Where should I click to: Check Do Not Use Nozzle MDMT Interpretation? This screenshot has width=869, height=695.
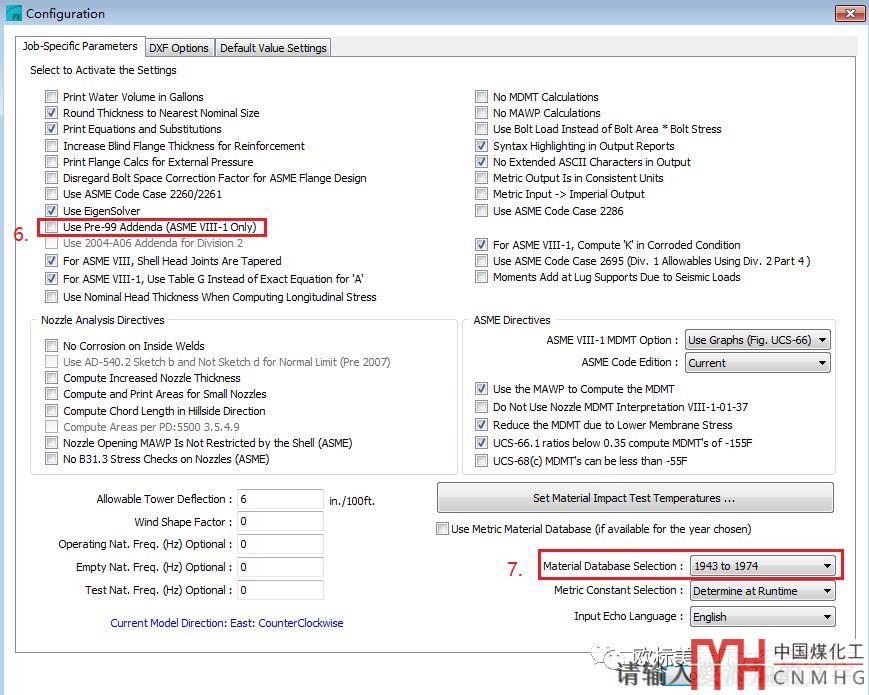coord(482,407)
